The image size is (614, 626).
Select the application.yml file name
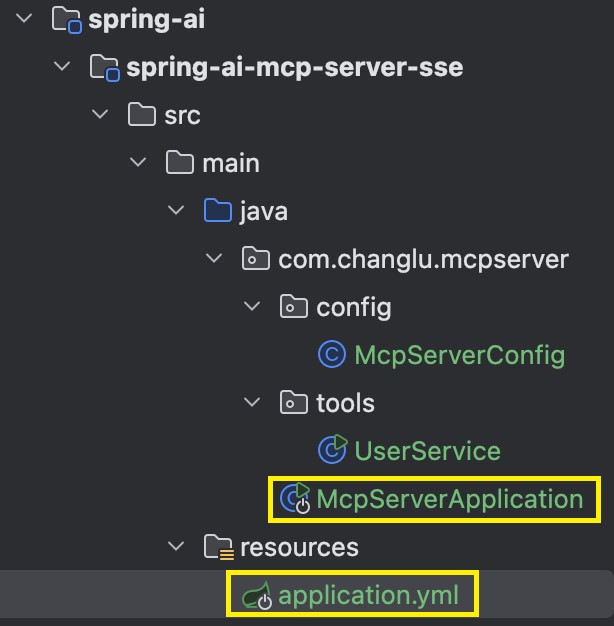(368, 596)
